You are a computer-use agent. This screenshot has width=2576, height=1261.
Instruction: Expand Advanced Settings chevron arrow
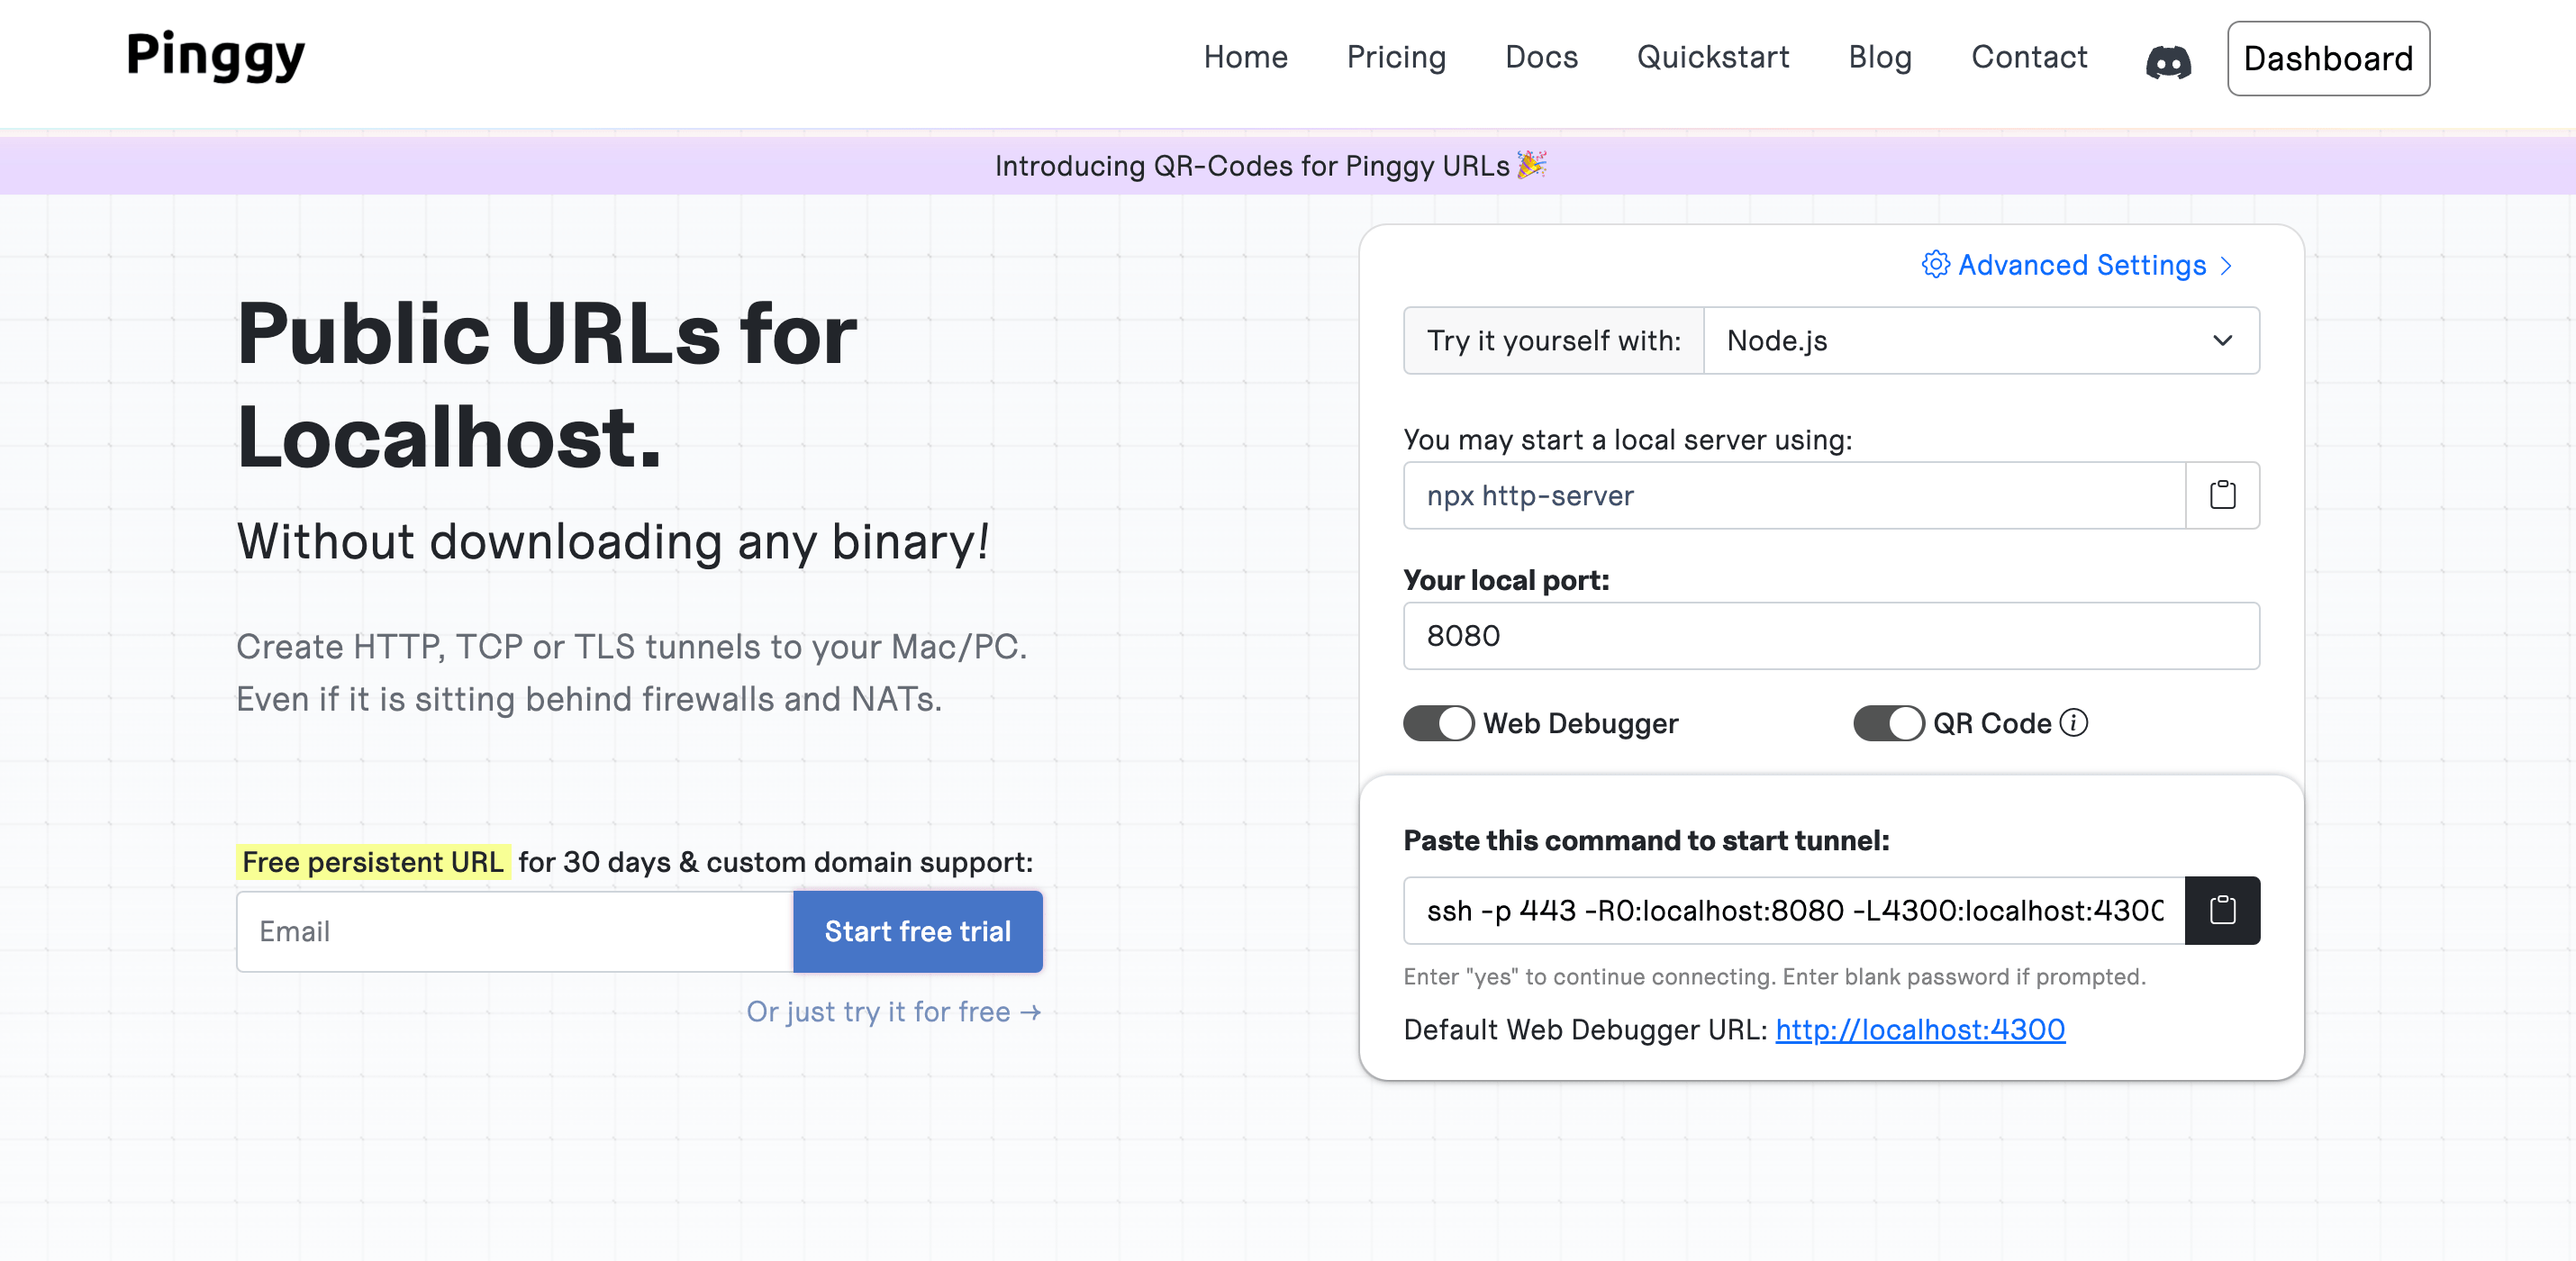[x=2226, y=266]
